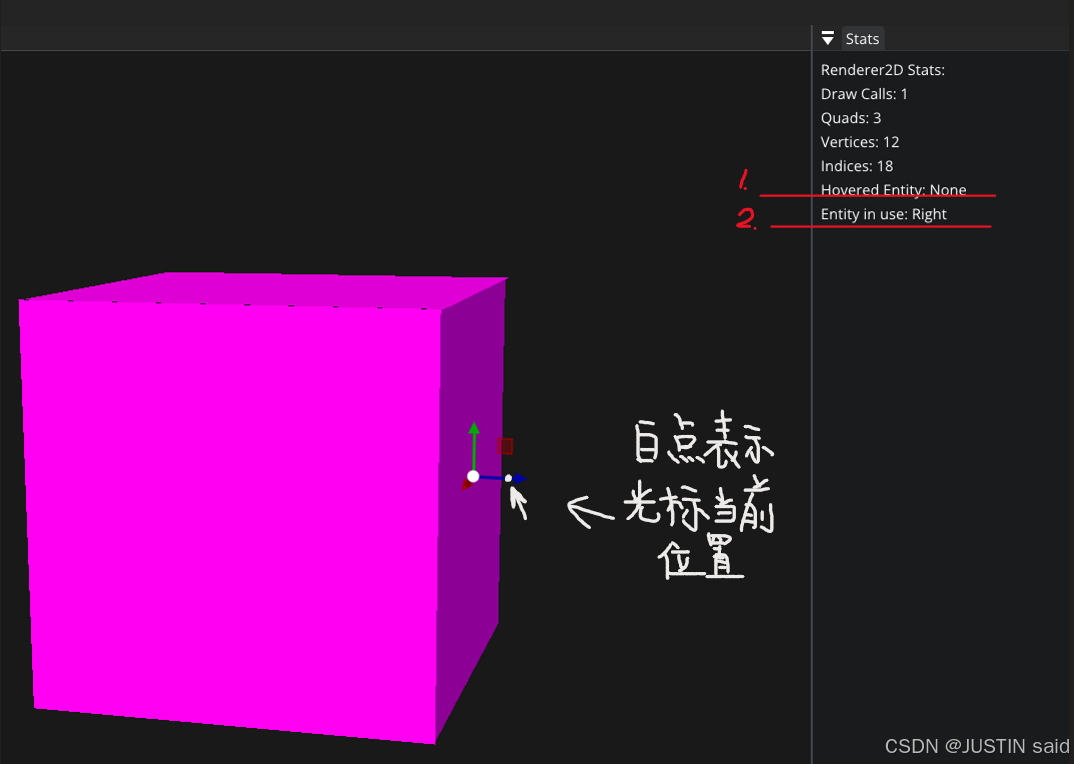Click the red square plane handle

[x=506, y=446]
